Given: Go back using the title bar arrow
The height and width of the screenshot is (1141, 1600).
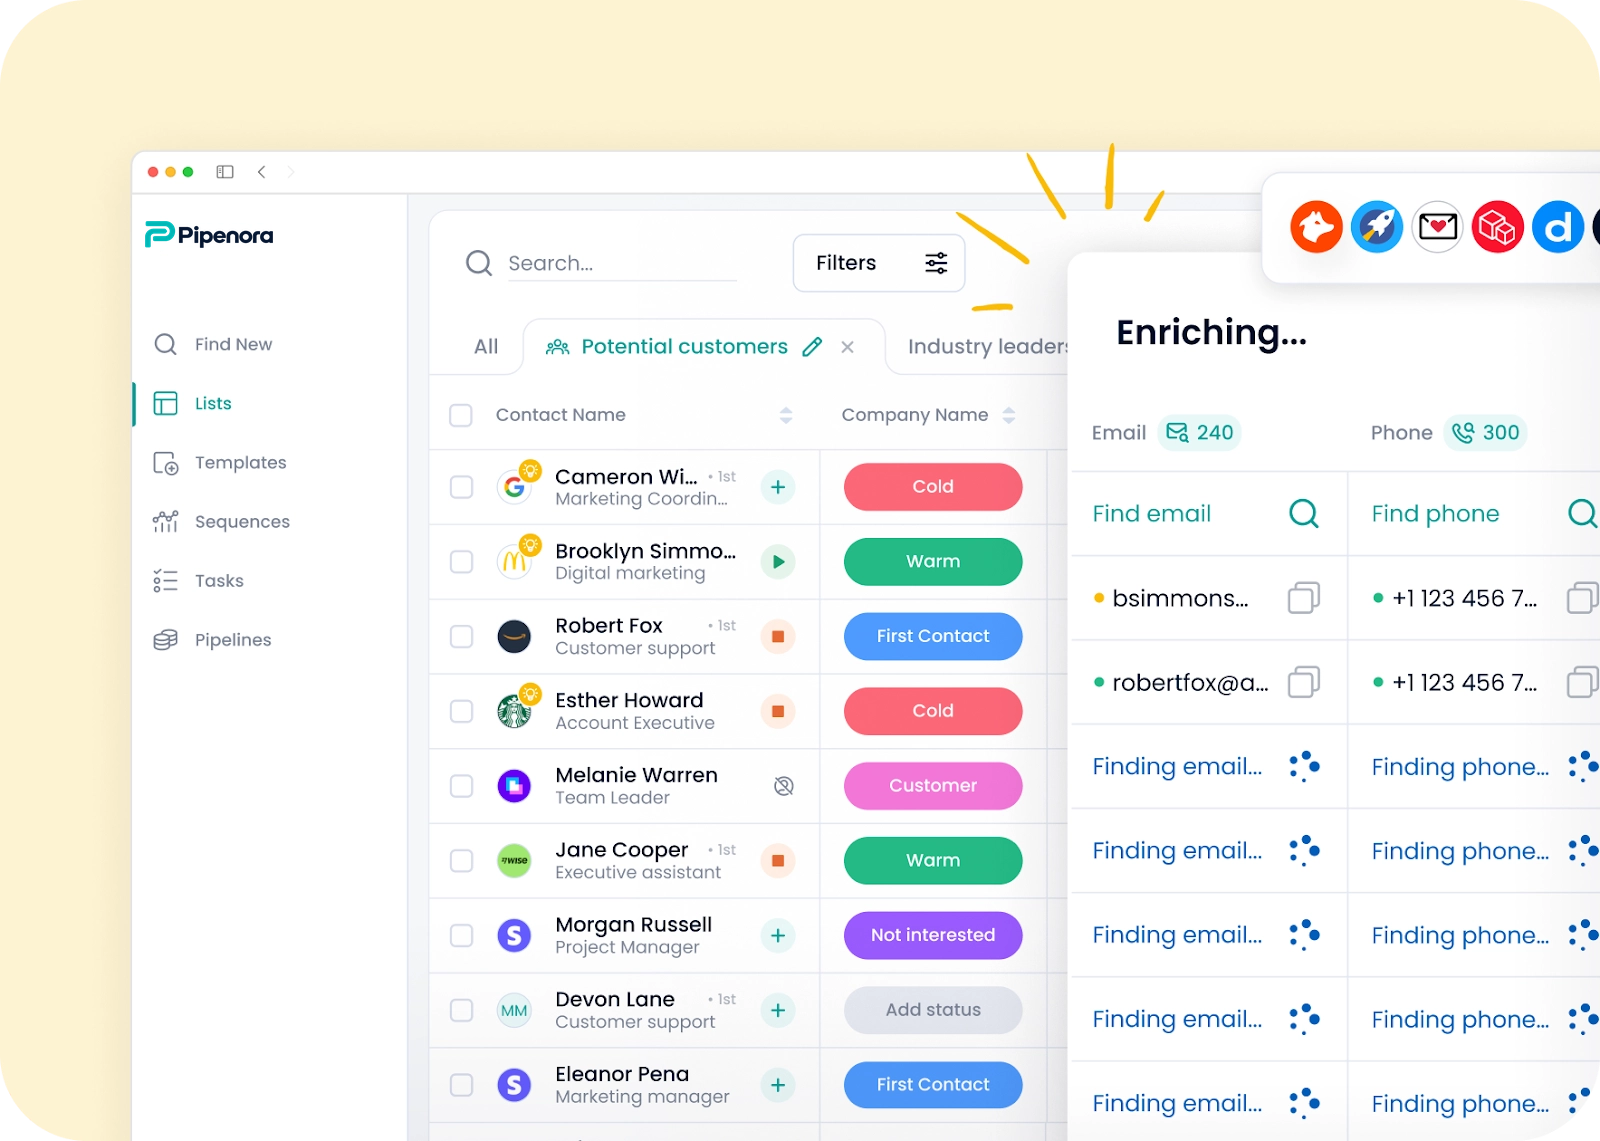Looking at the screenshot, I should coord(261,172).
